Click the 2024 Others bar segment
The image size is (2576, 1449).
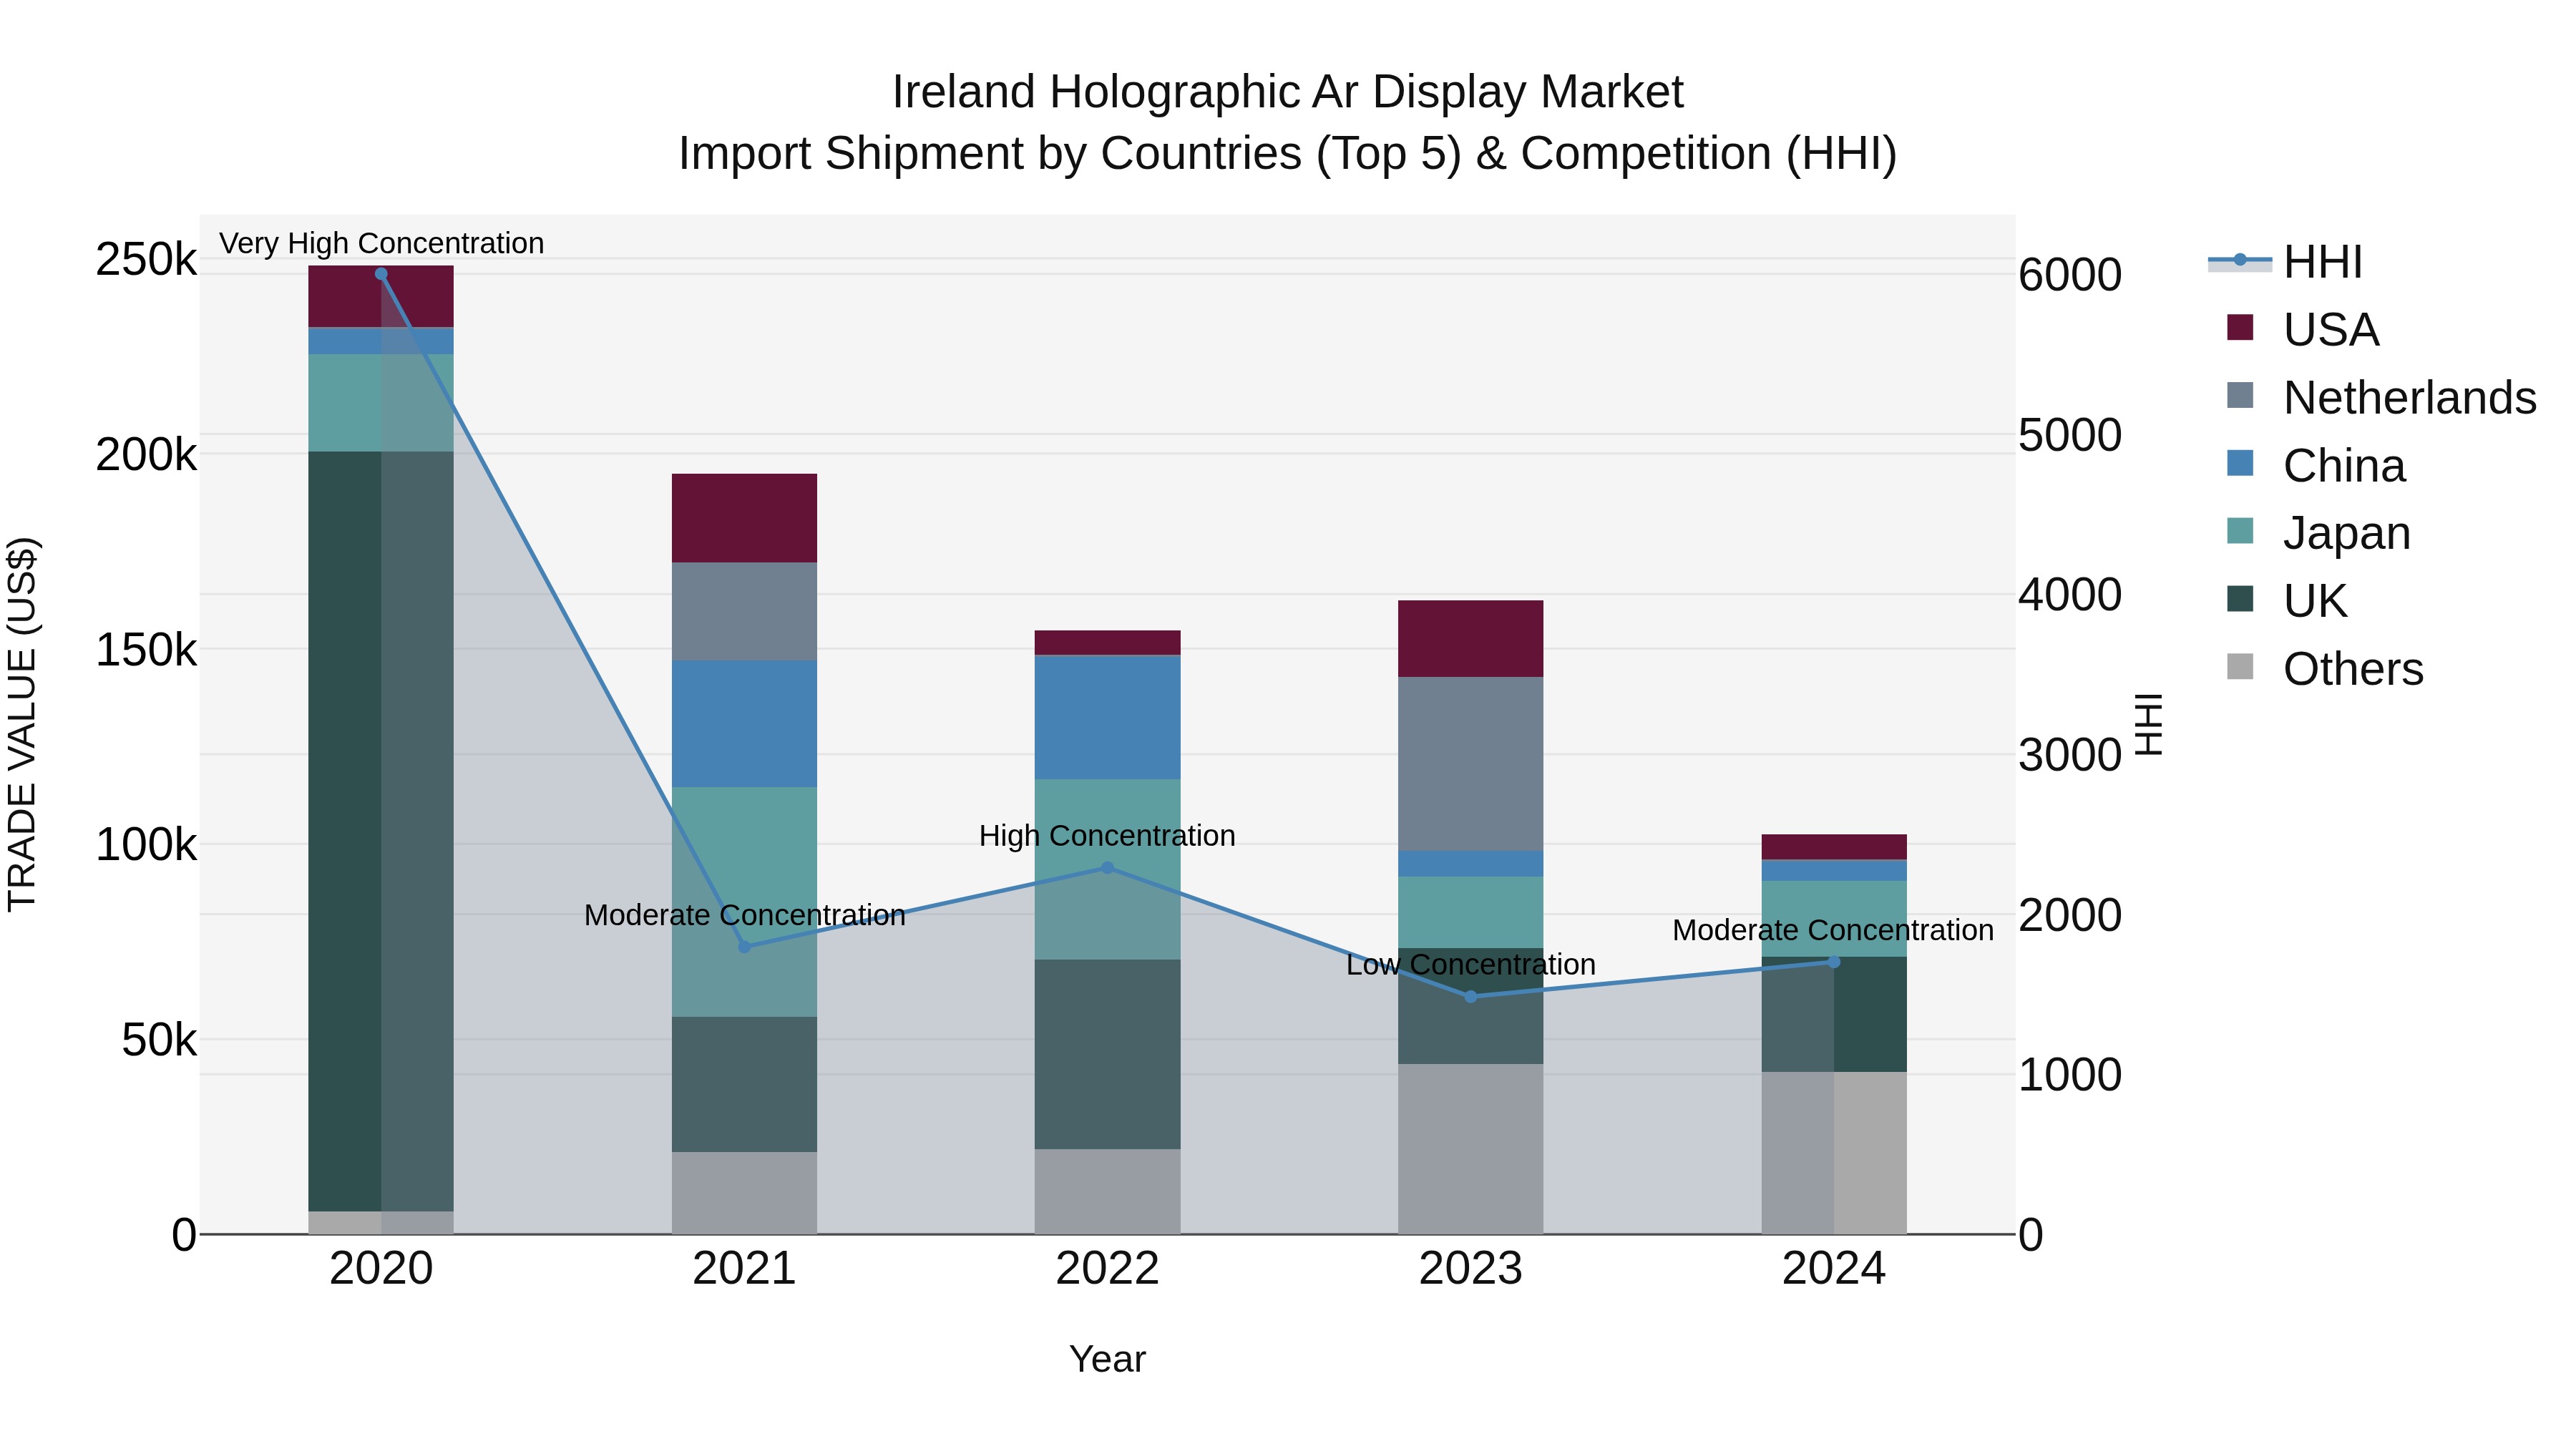[1834, 1153]
